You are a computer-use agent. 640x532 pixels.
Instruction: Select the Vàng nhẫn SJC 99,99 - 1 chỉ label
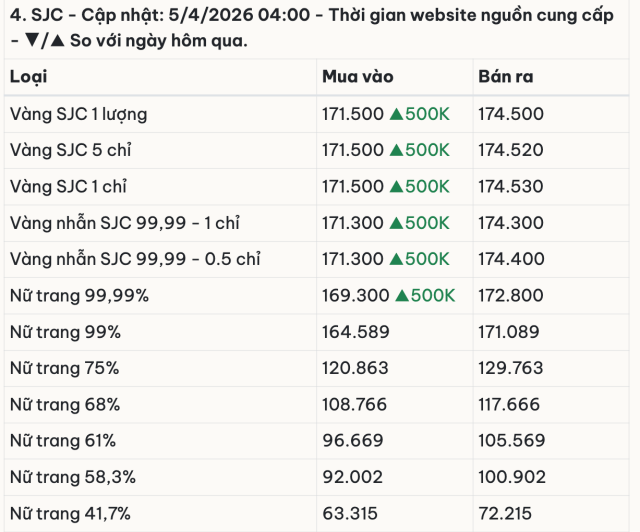[124, 222]
